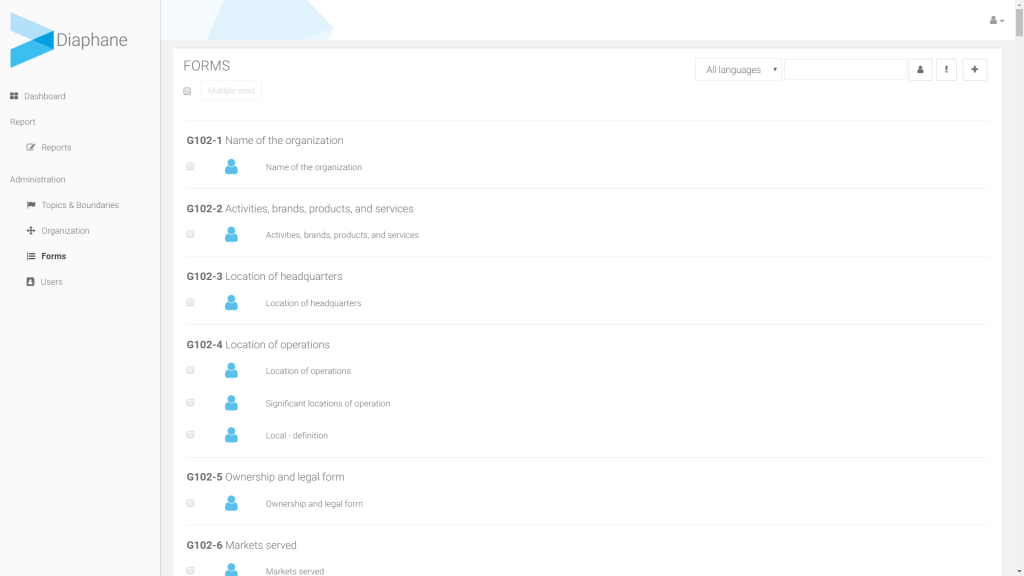Tick the checkbox next to Multiple send
Screen dimensions: 1024x576
tap(187, 90)
